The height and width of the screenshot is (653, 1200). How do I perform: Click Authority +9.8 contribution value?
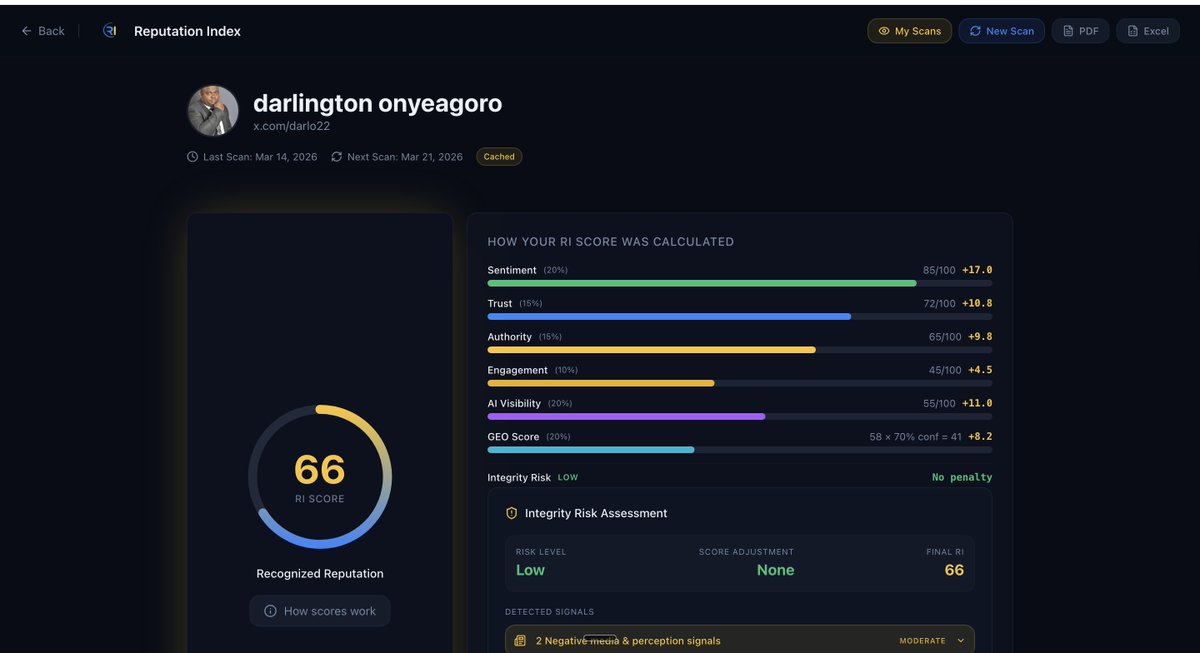(980, 337)
